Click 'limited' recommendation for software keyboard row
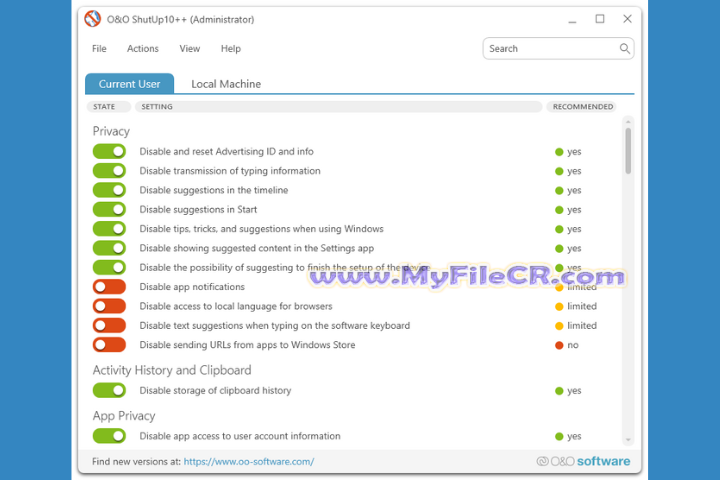 (576, 326)
